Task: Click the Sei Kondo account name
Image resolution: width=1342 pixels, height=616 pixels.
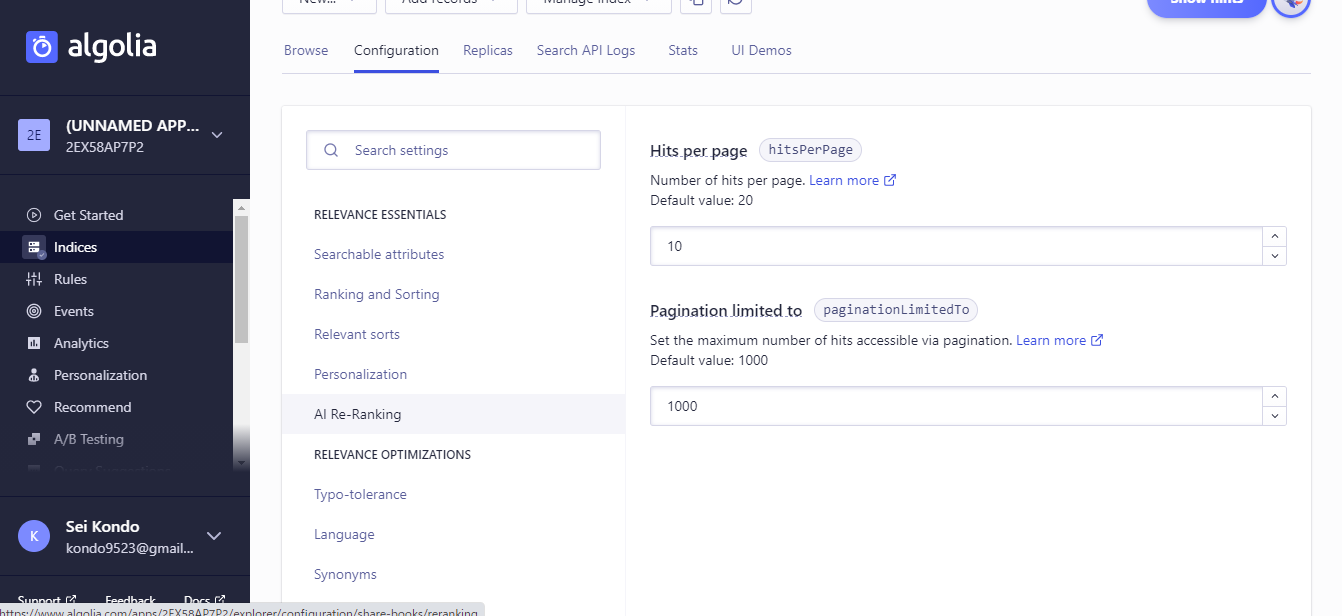Action: 103,526
